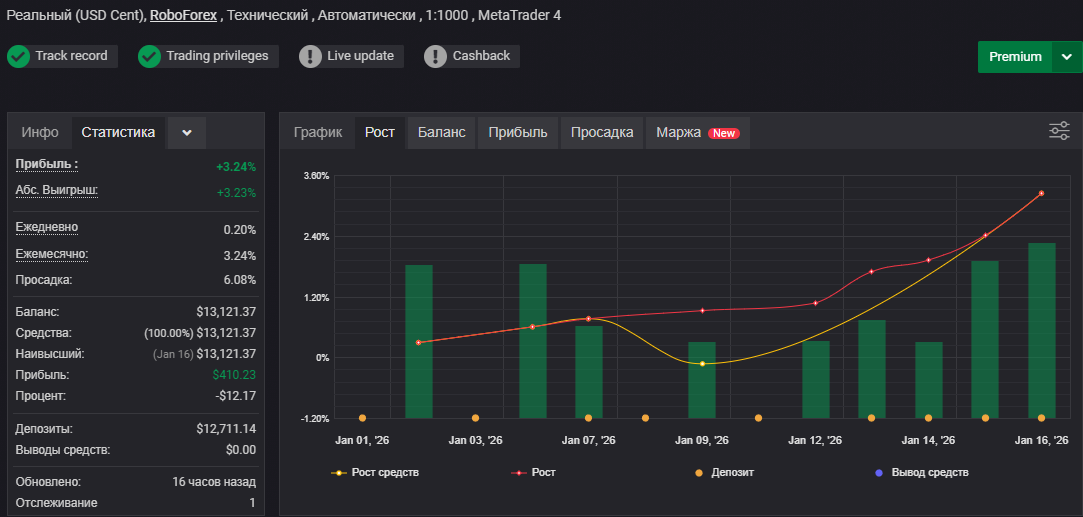Click the Ежедневно label
This screenshot has height=517, width=1083.
[x=47, y=227]
